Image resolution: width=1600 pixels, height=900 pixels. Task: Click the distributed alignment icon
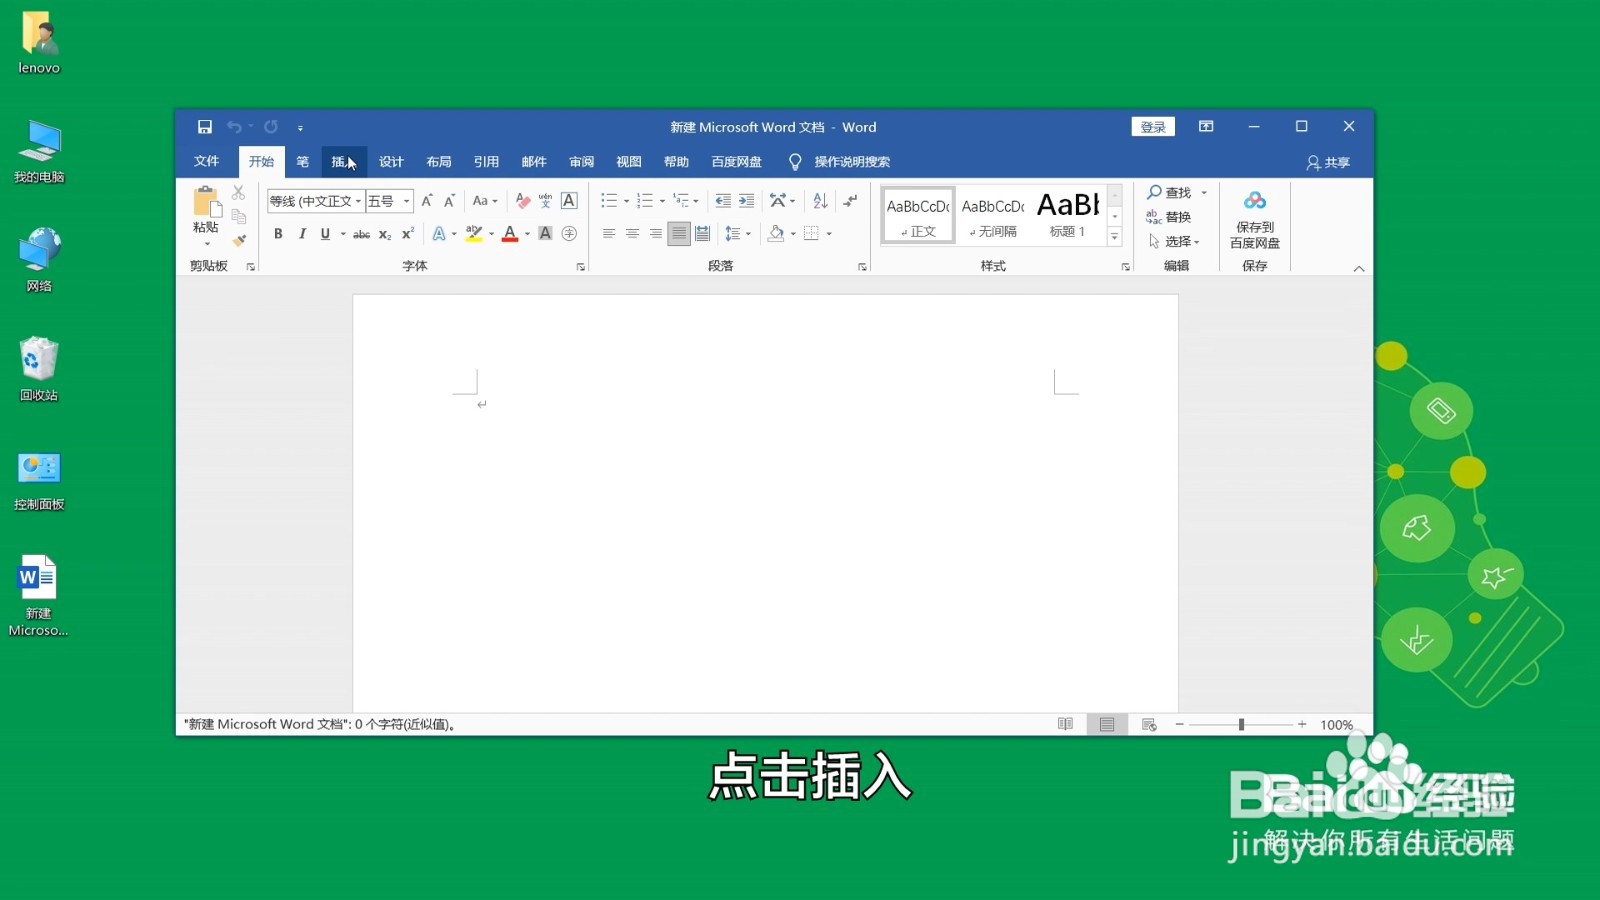coord(703,234)
